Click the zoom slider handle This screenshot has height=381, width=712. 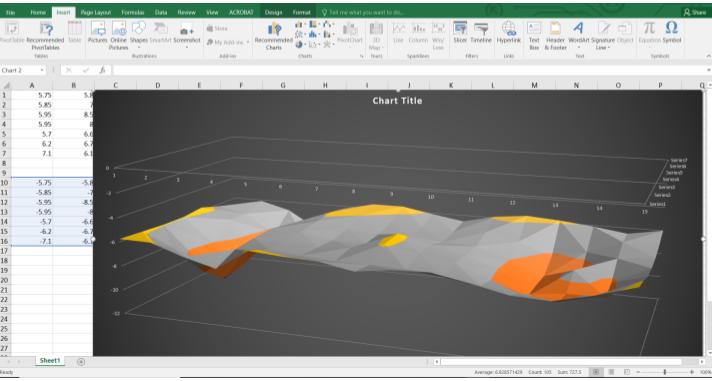point(665,372)
